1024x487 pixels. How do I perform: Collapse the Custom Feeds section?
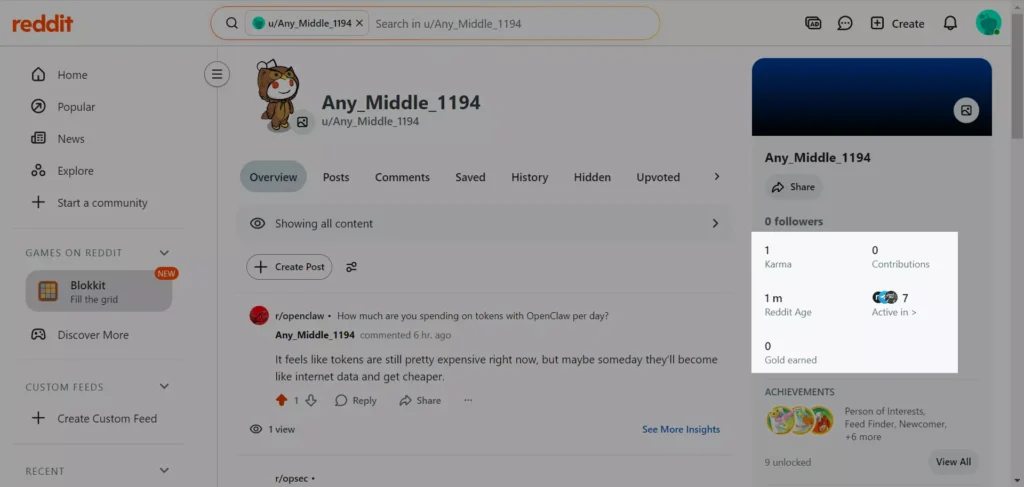tap(164, 386)
